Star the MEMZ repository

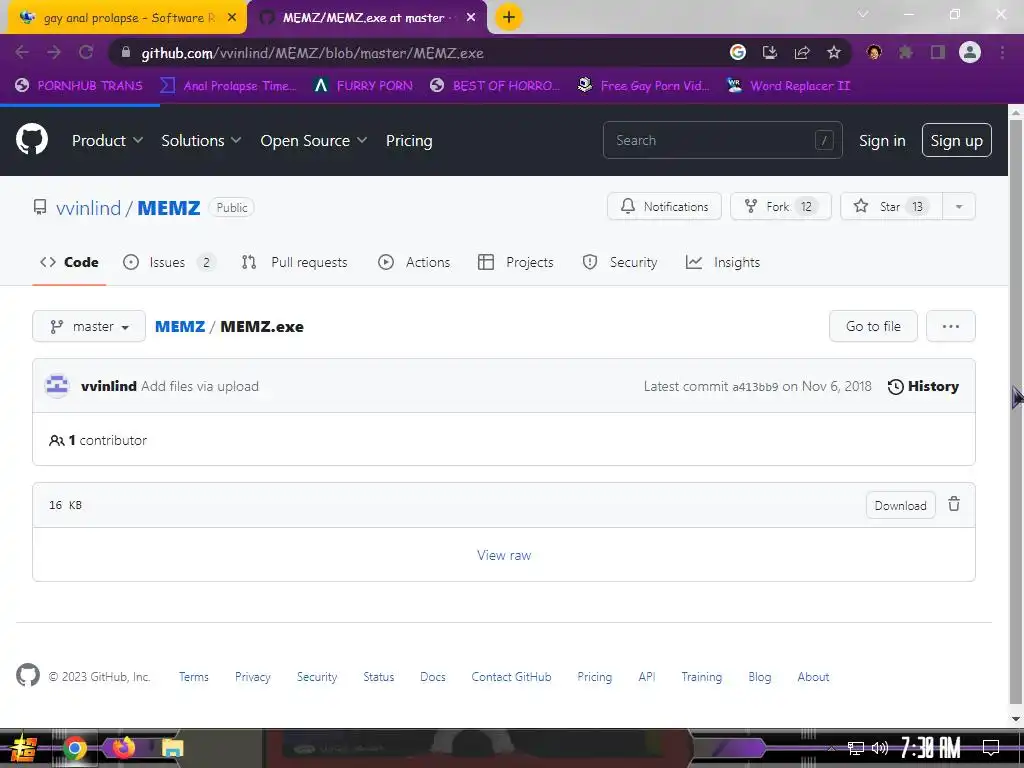click(891, 206)
